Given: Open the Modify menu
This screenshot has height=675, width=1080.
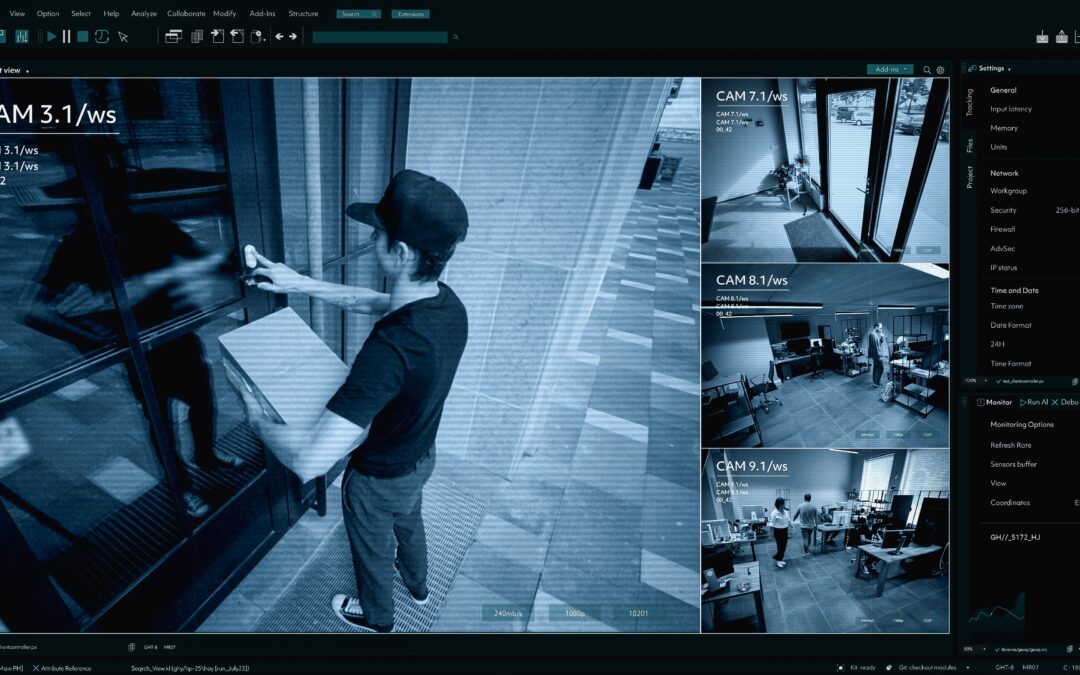Looking at the screenshot, I should [x=225, y=14].
